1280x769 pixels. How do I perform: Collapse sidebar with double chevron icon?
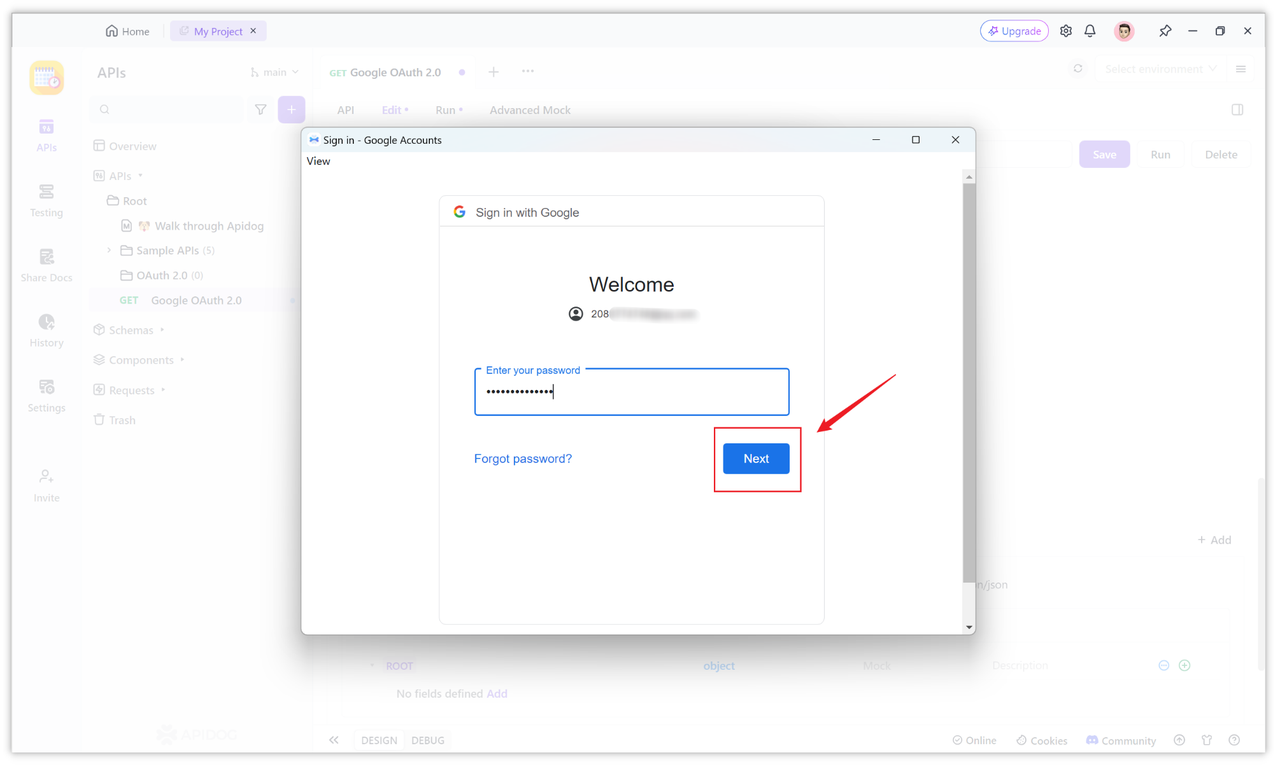334,741
